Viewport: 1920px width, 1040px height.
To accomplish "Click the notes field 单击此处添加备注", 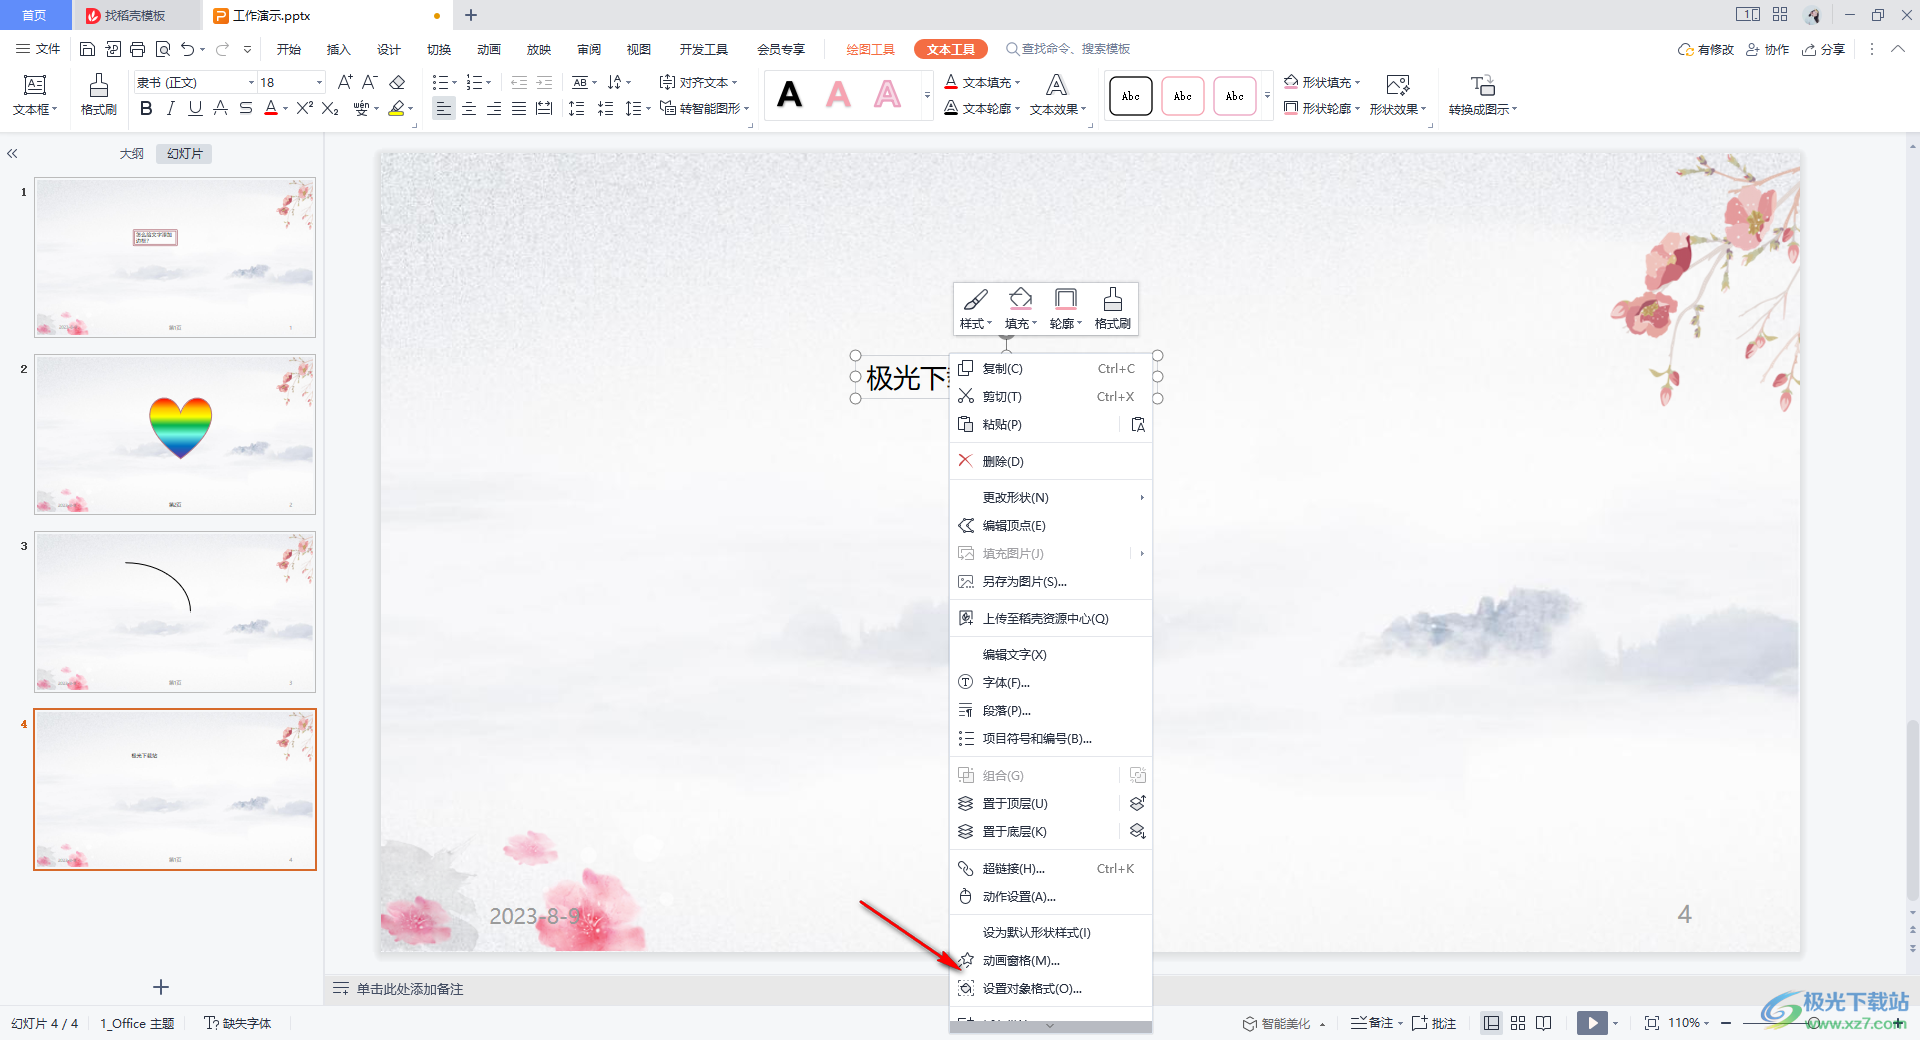I will (x=410, y=989).
